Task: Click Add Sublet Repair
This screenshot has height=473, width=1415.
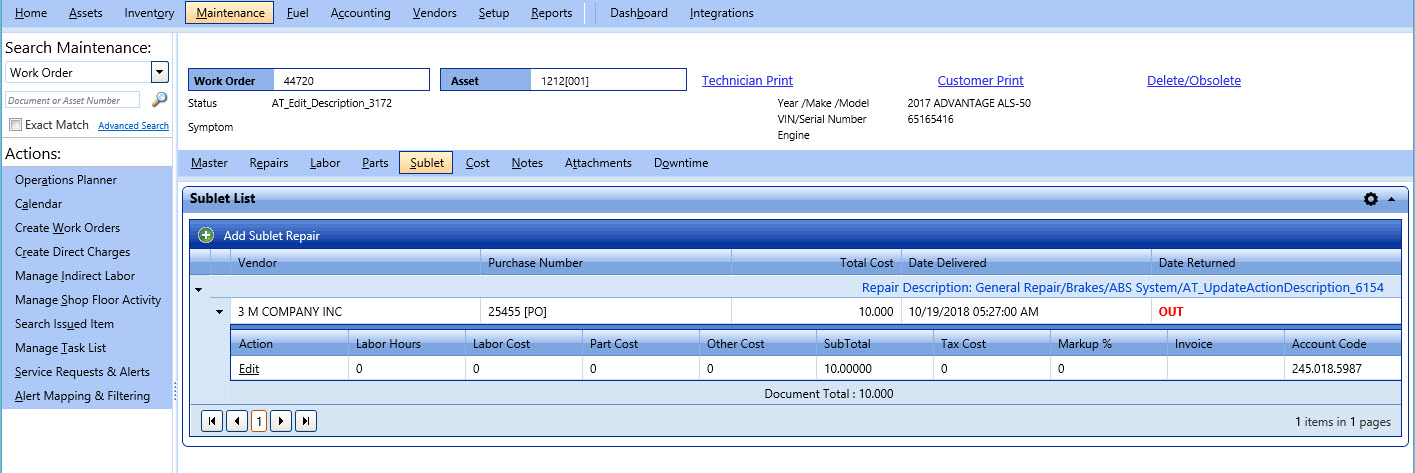Action: pyautogui.click(x=271, y=236)
